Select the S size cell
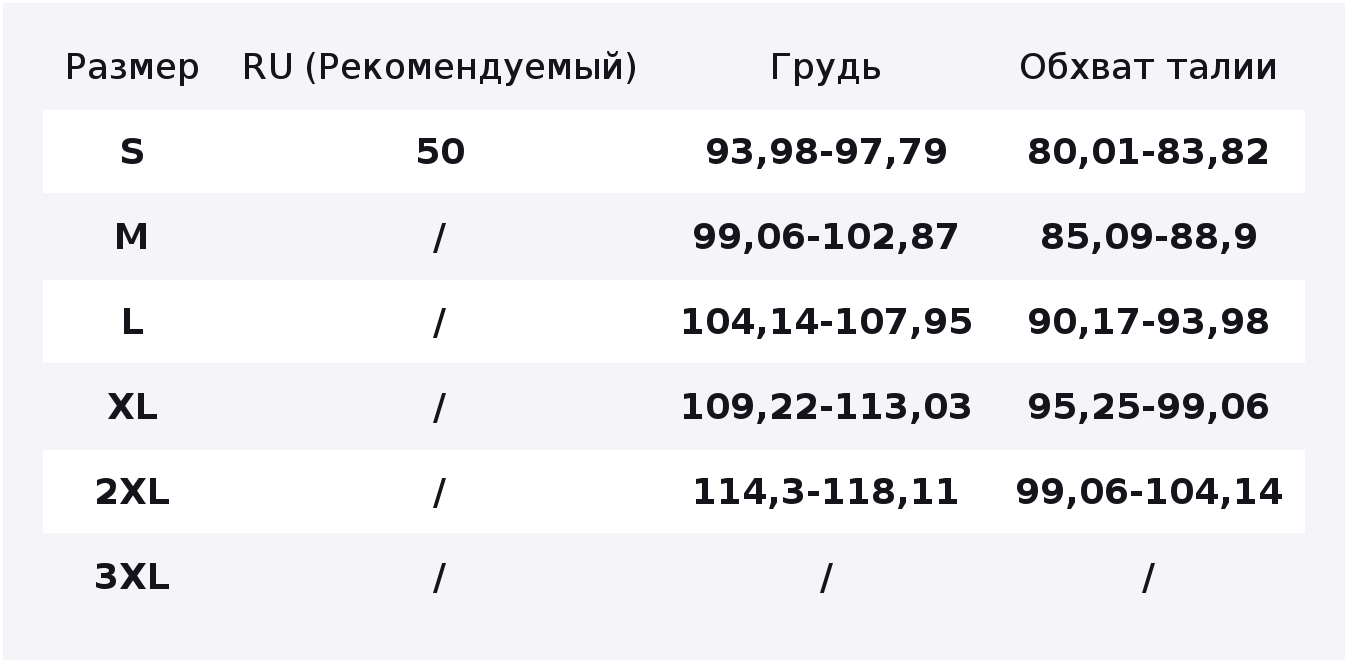 tap(132, 152)
